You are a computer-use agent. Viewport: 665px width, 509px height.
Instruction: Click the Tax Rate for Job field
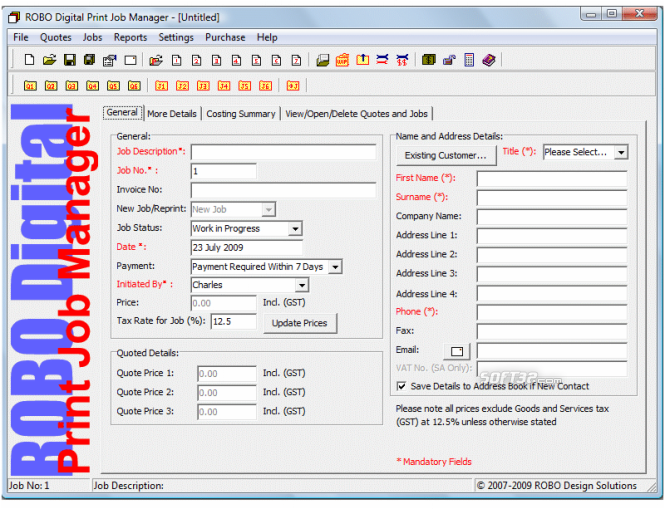point(233,322)
